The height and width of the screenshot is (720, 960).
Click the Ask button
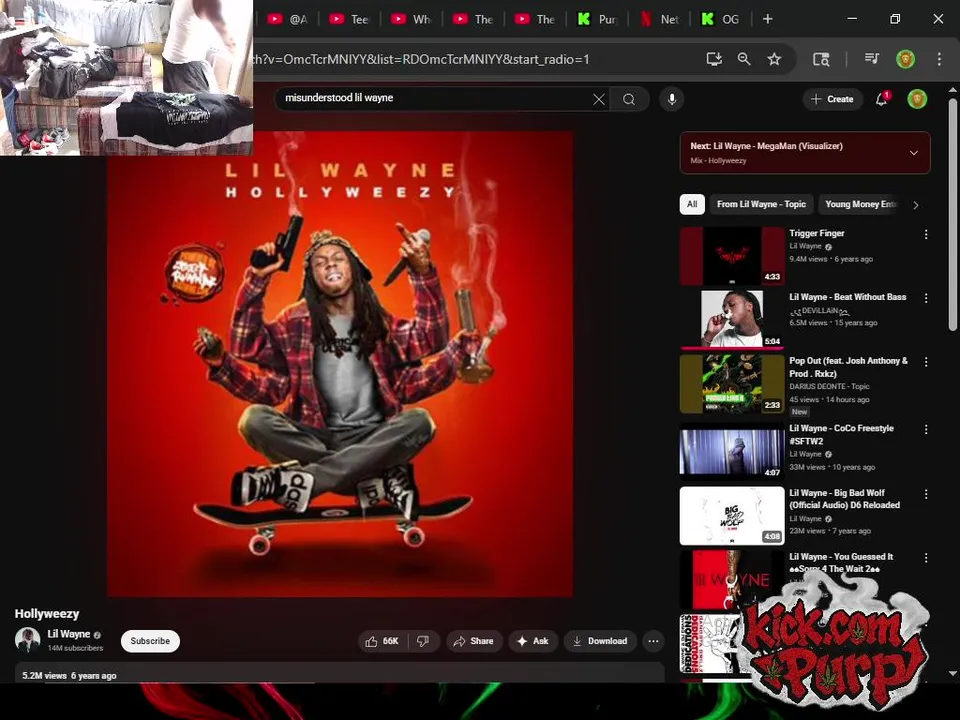coord(533,641)
